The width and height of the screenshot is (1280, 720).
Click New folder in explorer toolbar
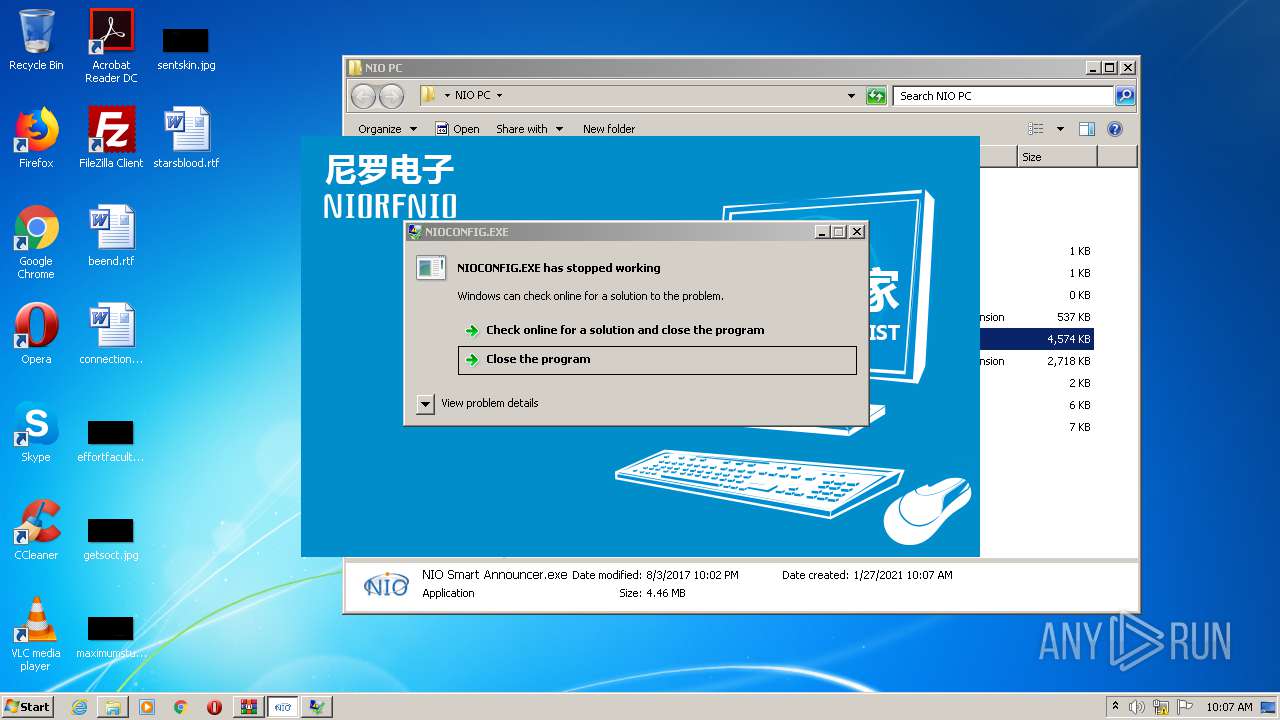[609, 129]
